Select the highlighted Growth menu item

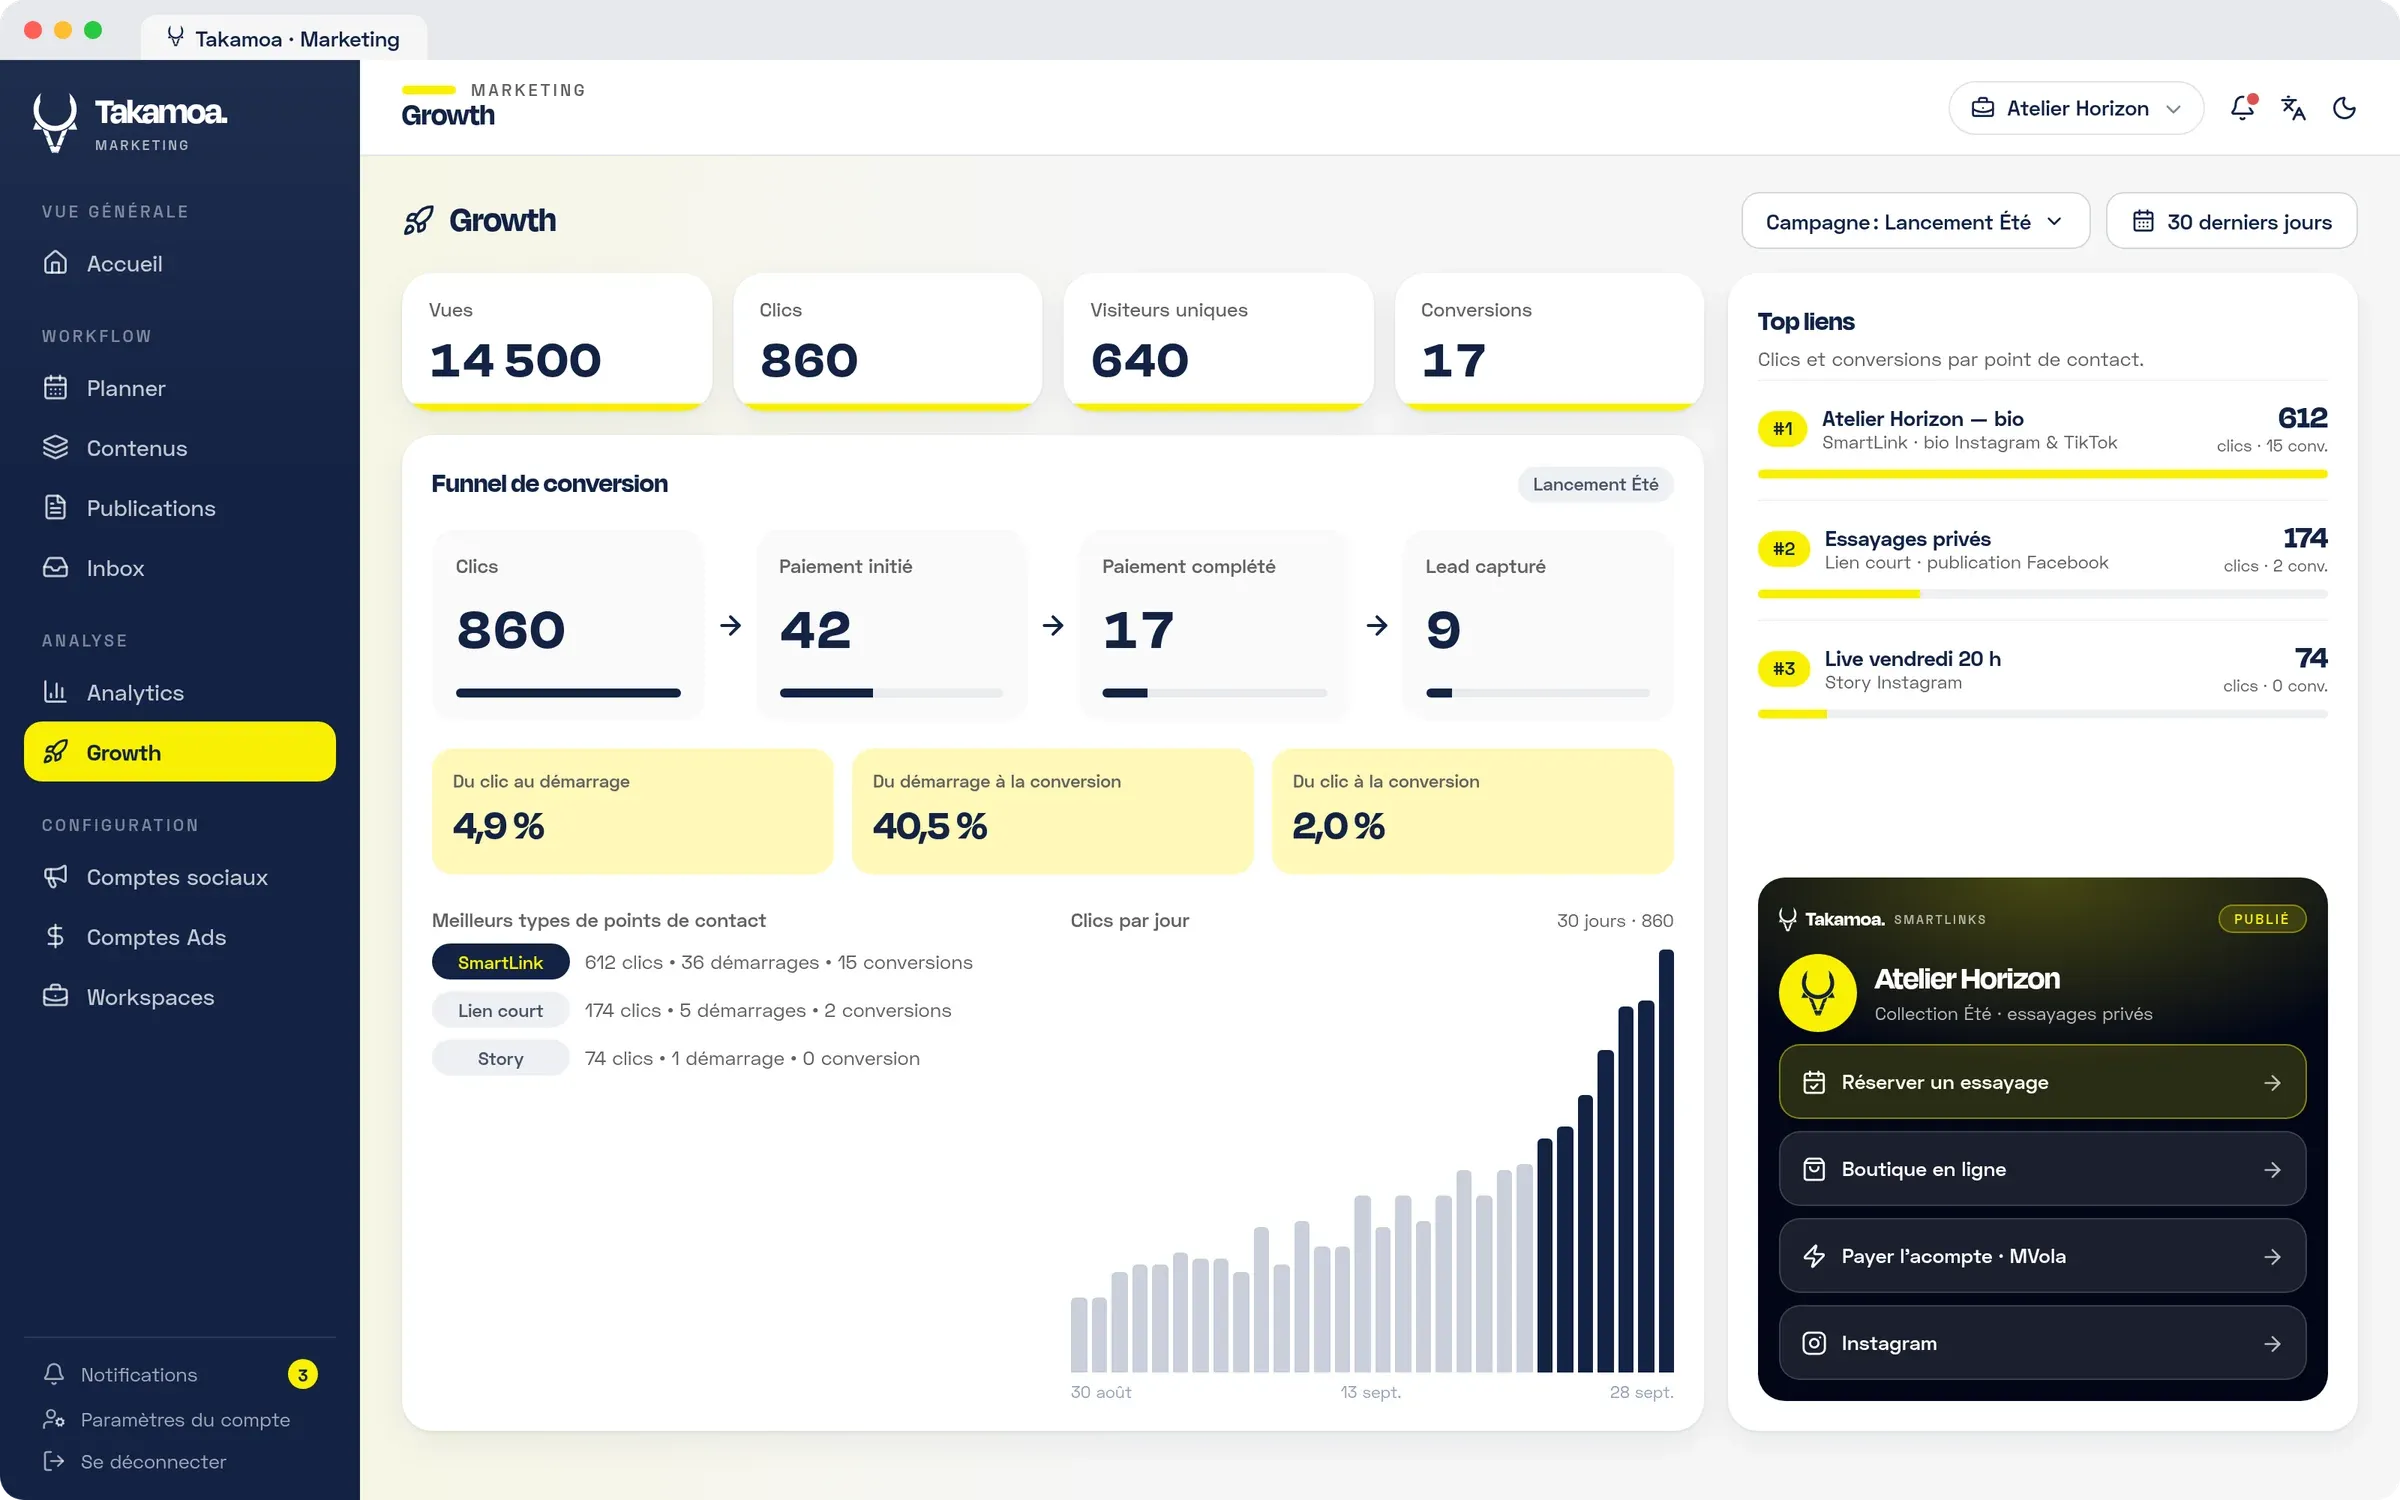click(180, 752)
